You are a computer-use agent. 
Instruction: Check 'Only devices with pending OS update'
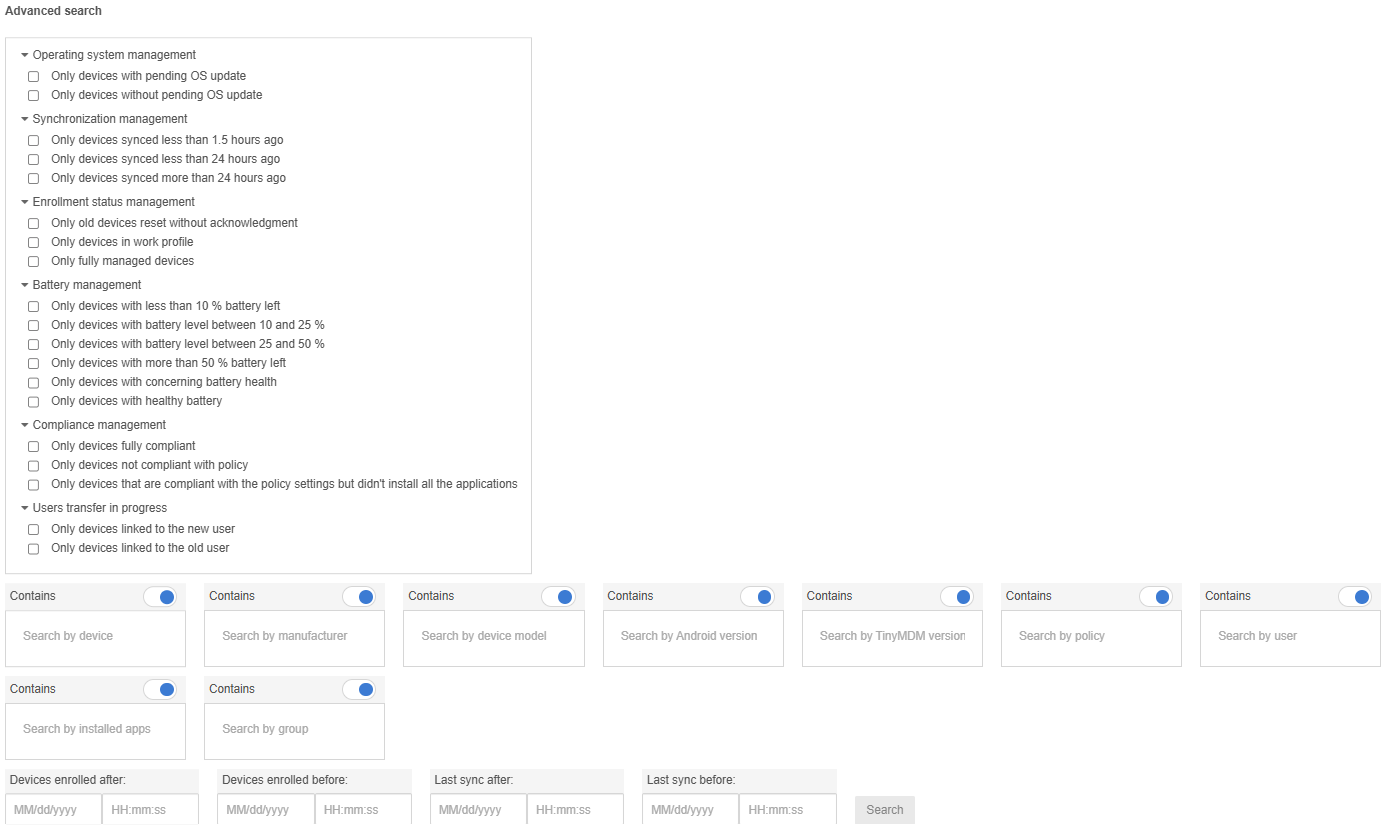click(33, 76)
